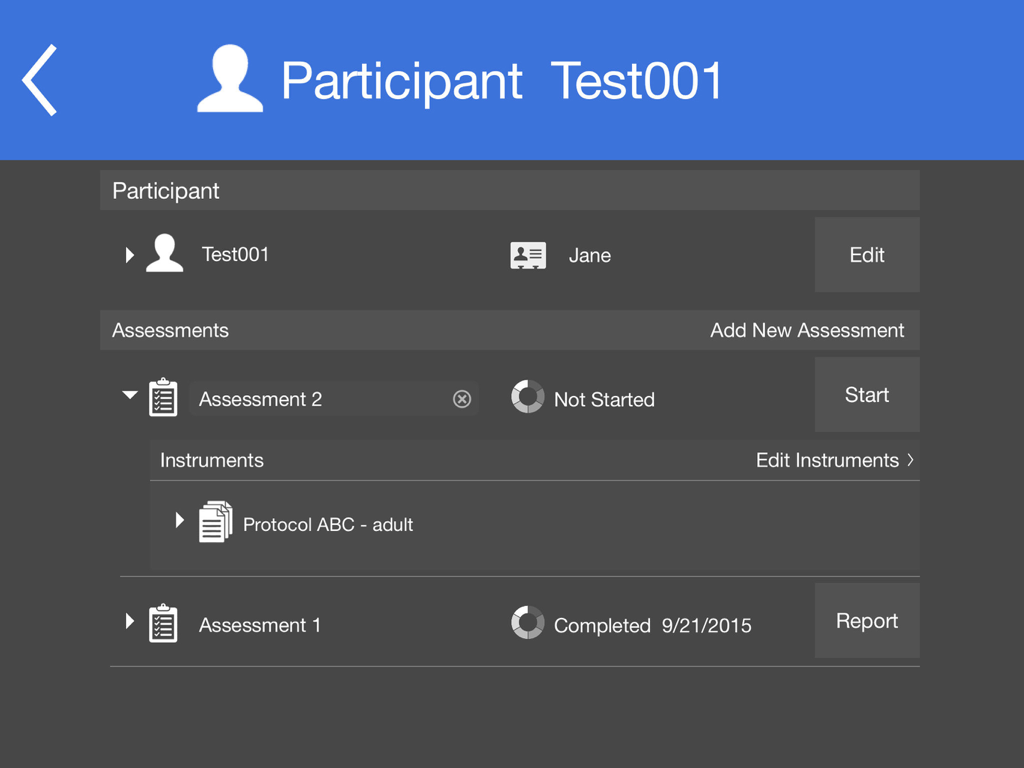This screenshot has height=768, width=1024.
Task: Expand the Protocol ABC - adult instrument
Action: click(180, 519)
